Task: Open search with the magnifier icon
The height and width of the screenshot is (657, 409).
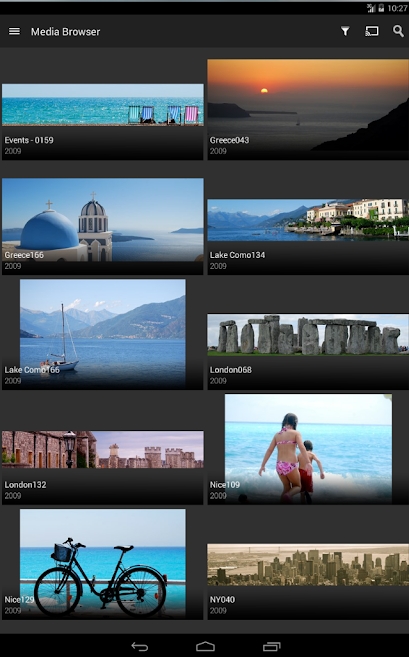Action: 398,31
